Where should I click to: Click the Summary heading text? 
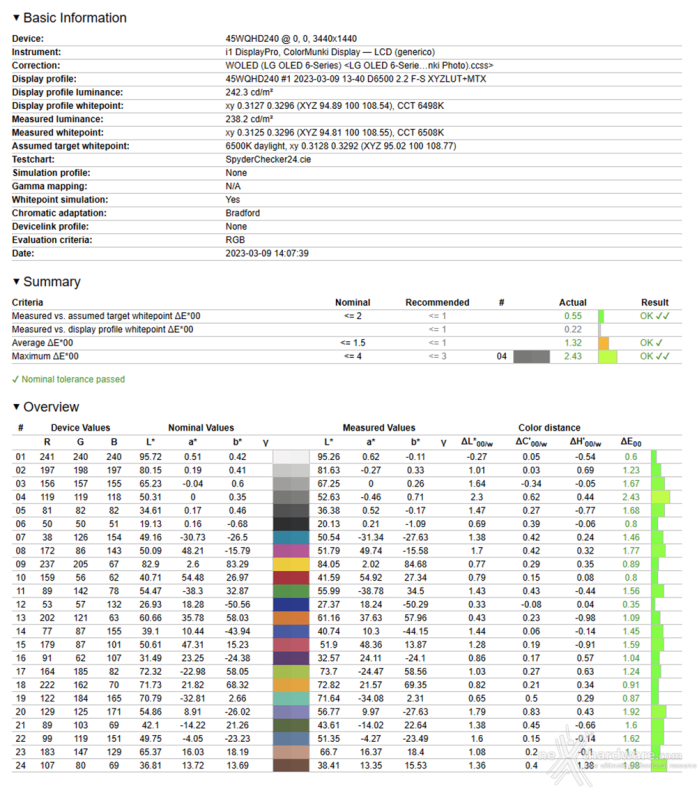(x=52, y=282)
